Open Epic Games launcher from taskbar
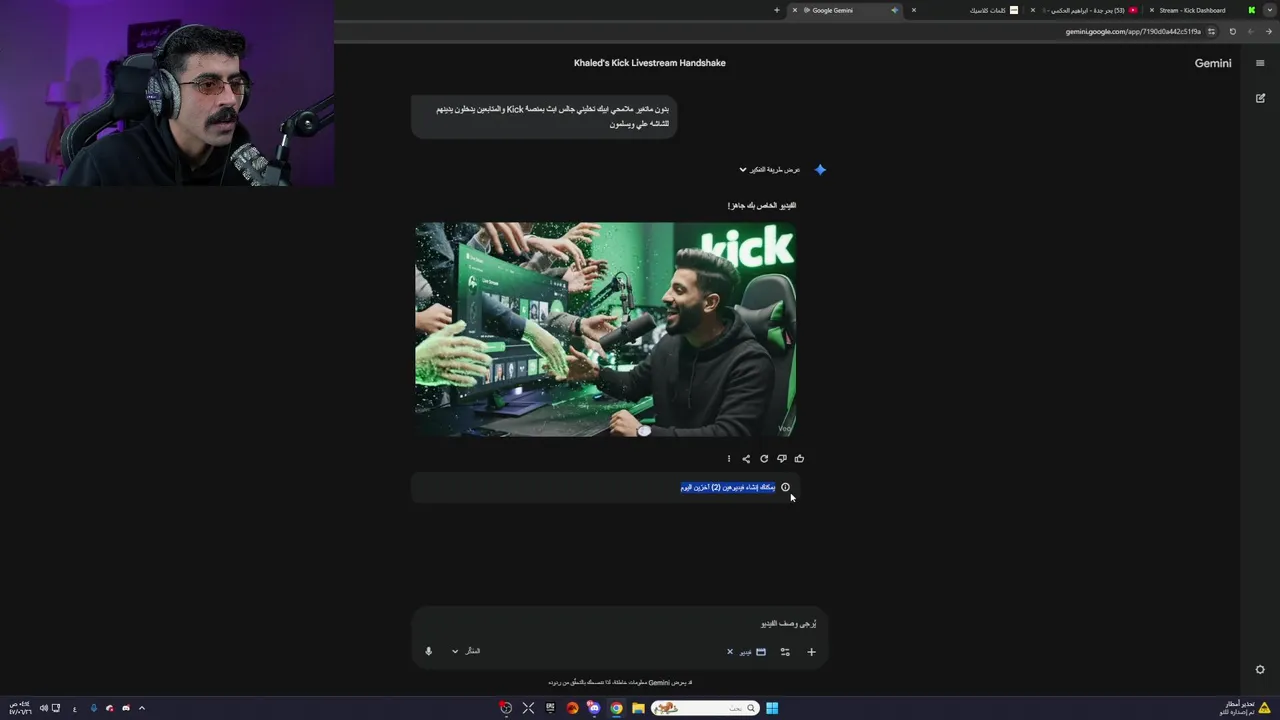Image resolution: width=1280 pixels, height=720 pixels. click(x=550, y=708)
